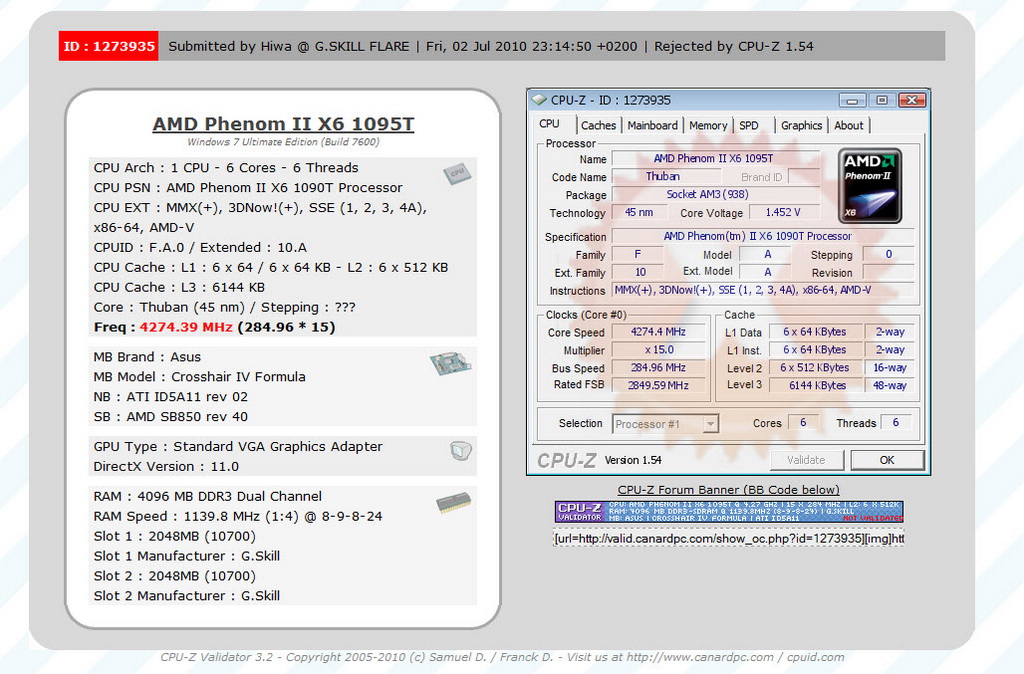Click the OK button in CPU-Z
The height and width of the screenshot is (674, 1024).
[887, 460]
